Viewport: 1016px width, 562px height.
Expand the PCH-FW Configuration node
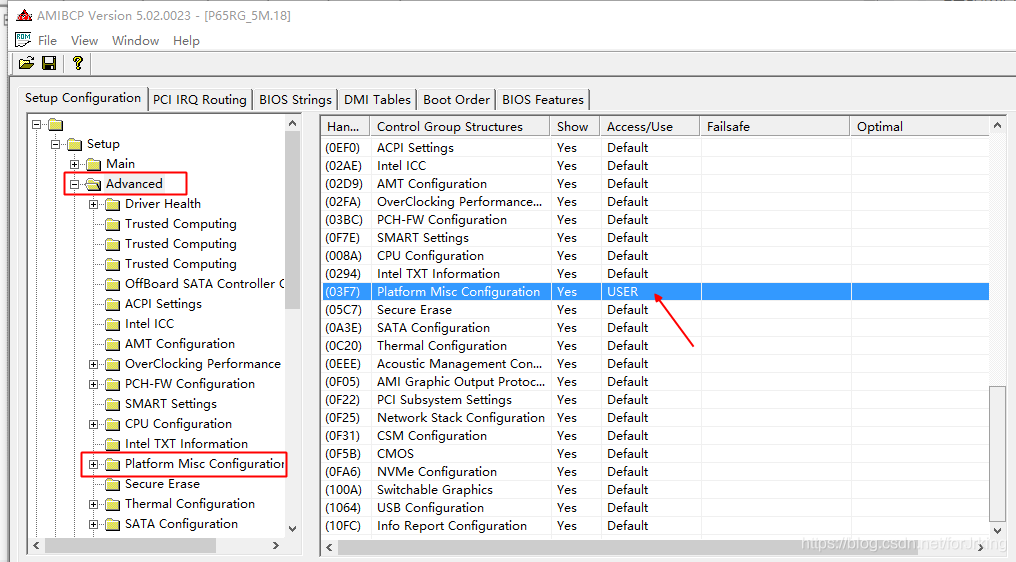[93, 384]
